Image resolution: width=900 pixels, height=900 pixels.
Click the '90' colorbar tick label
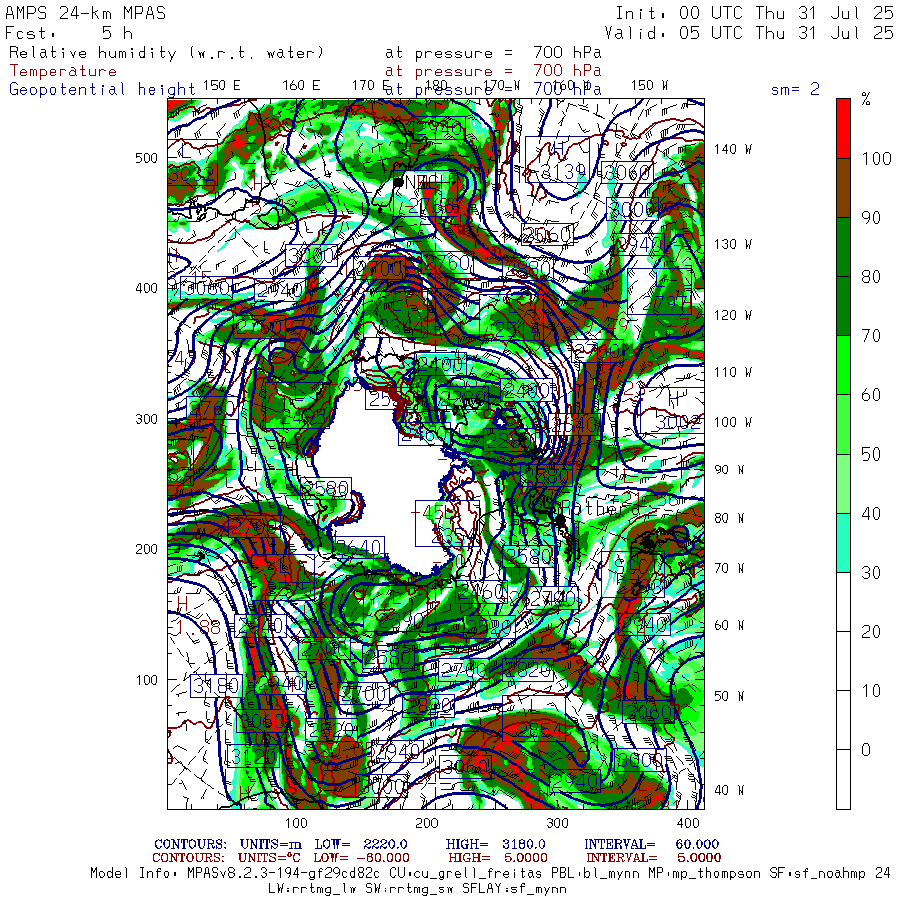(x=871, y=218)
